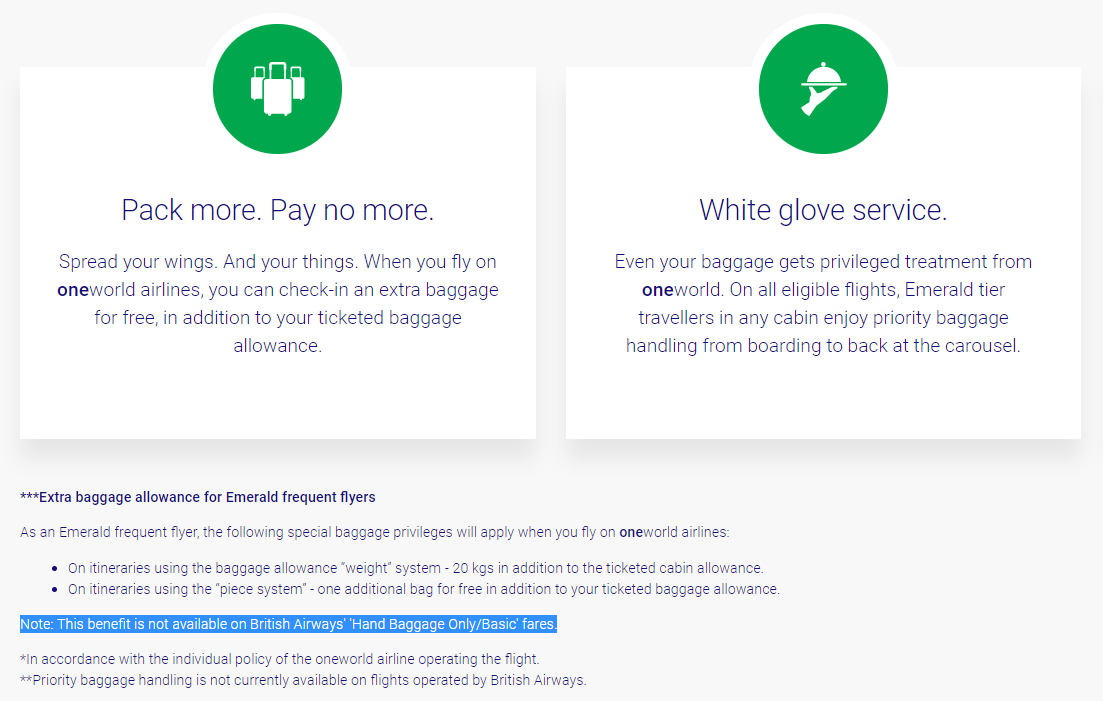Screen dimensions: 1103x701
Task: Click the priority baggage handling paragraph
Action: pyautogui.click(x=823, y=304)
